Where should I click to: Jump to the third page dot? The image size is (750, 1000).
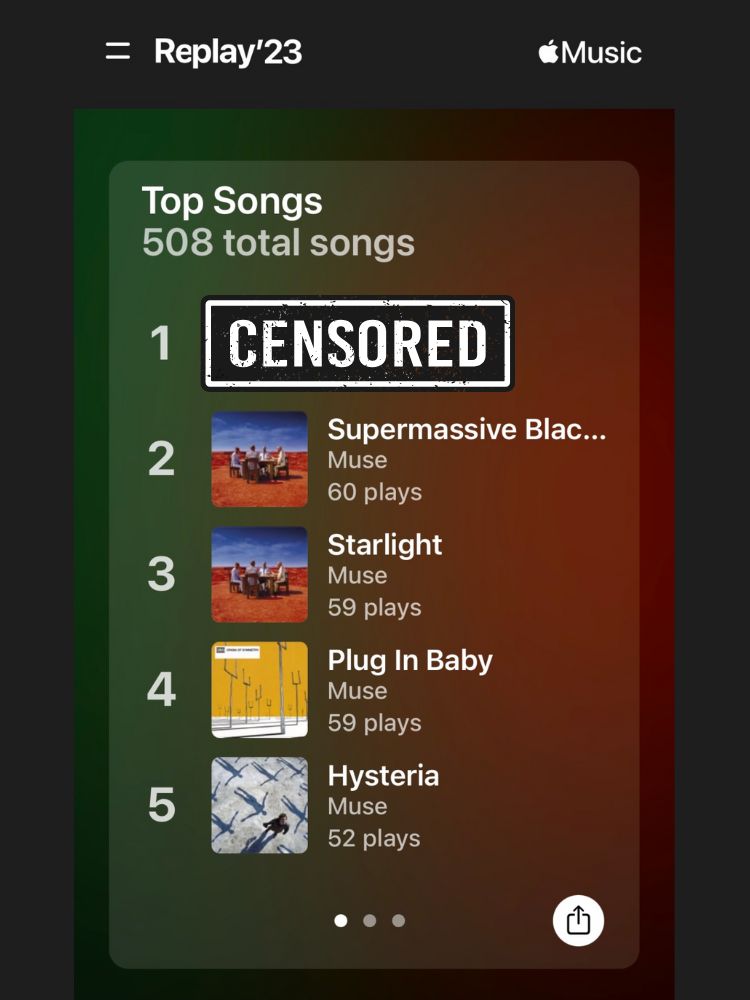[x=399, y=920]
